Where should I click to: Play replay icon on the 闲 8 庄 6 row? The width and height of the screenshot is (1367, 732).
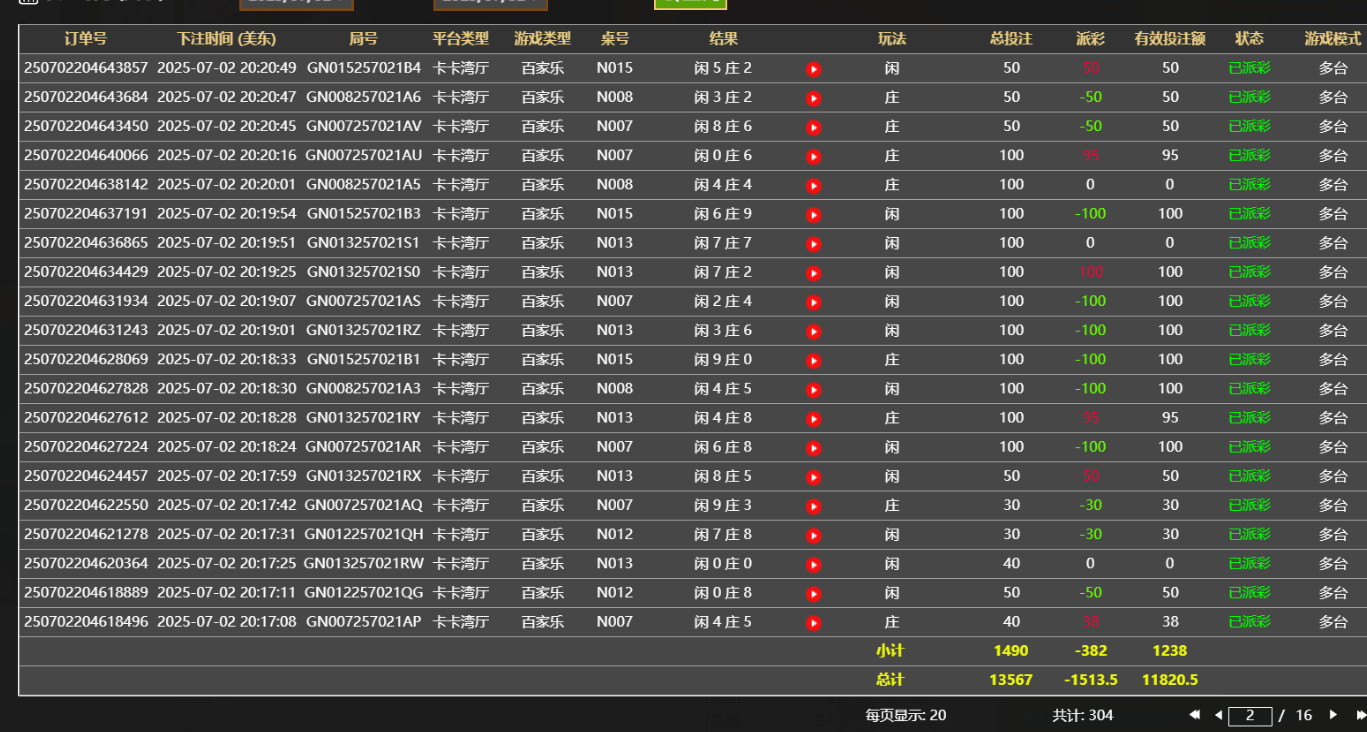pos(813,127)
